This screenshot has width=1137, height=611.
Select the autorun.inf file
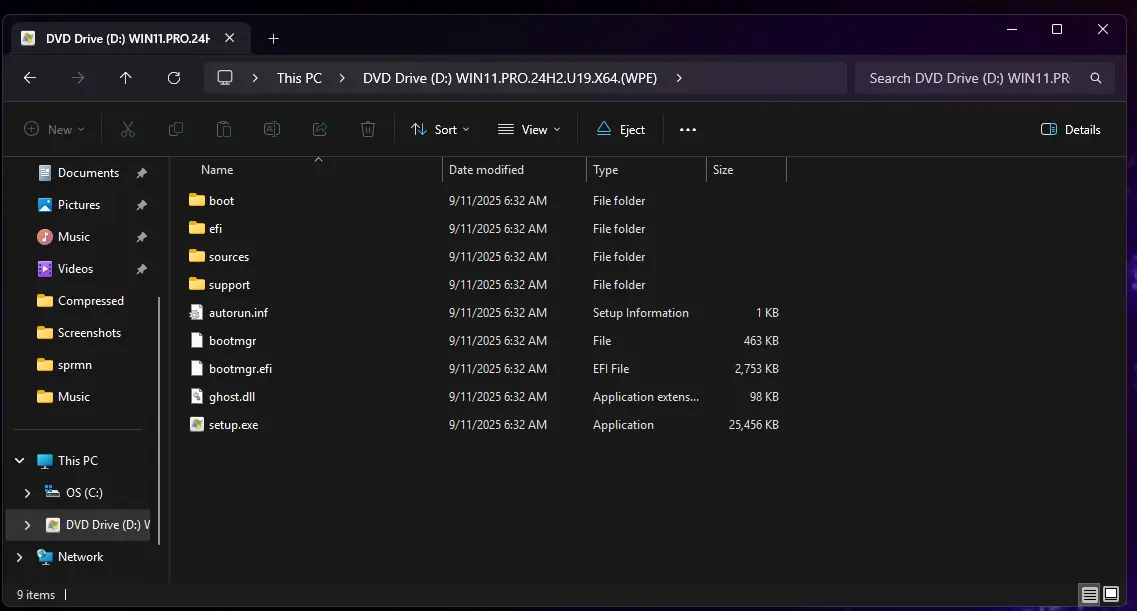[238, 312]
